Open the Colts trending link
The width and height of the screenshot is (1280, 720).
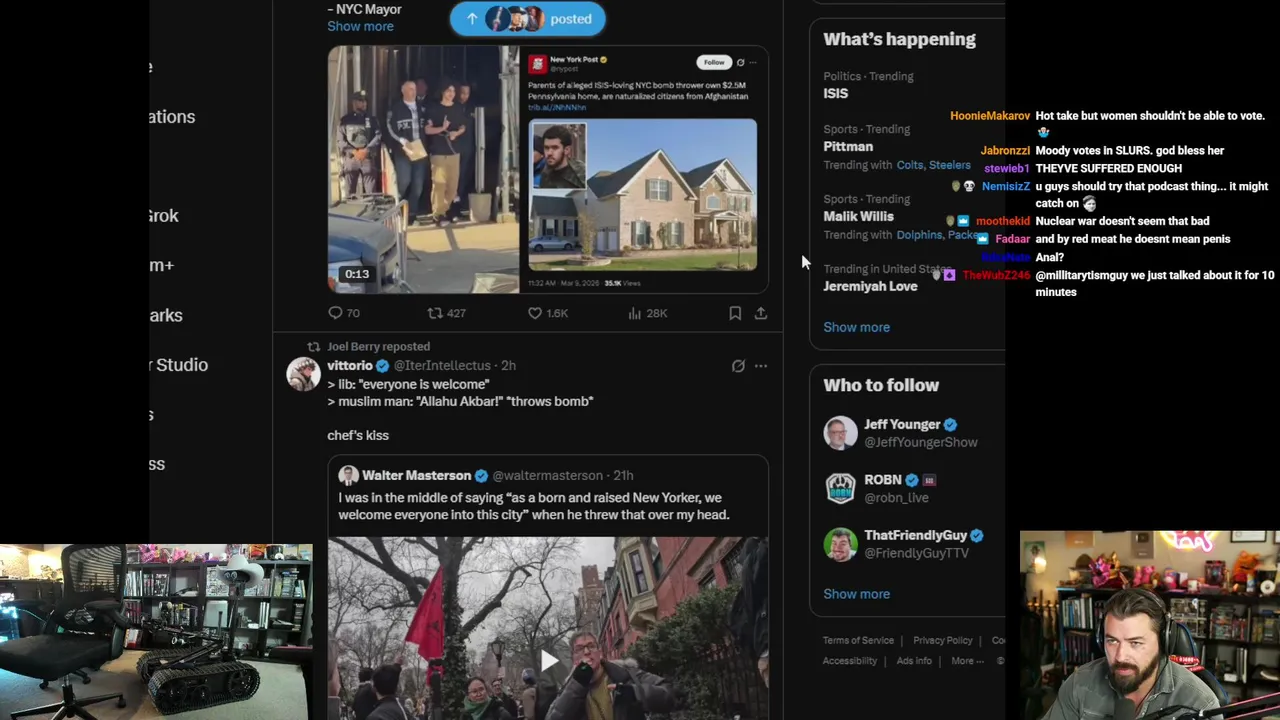click(x=910, y=165)
